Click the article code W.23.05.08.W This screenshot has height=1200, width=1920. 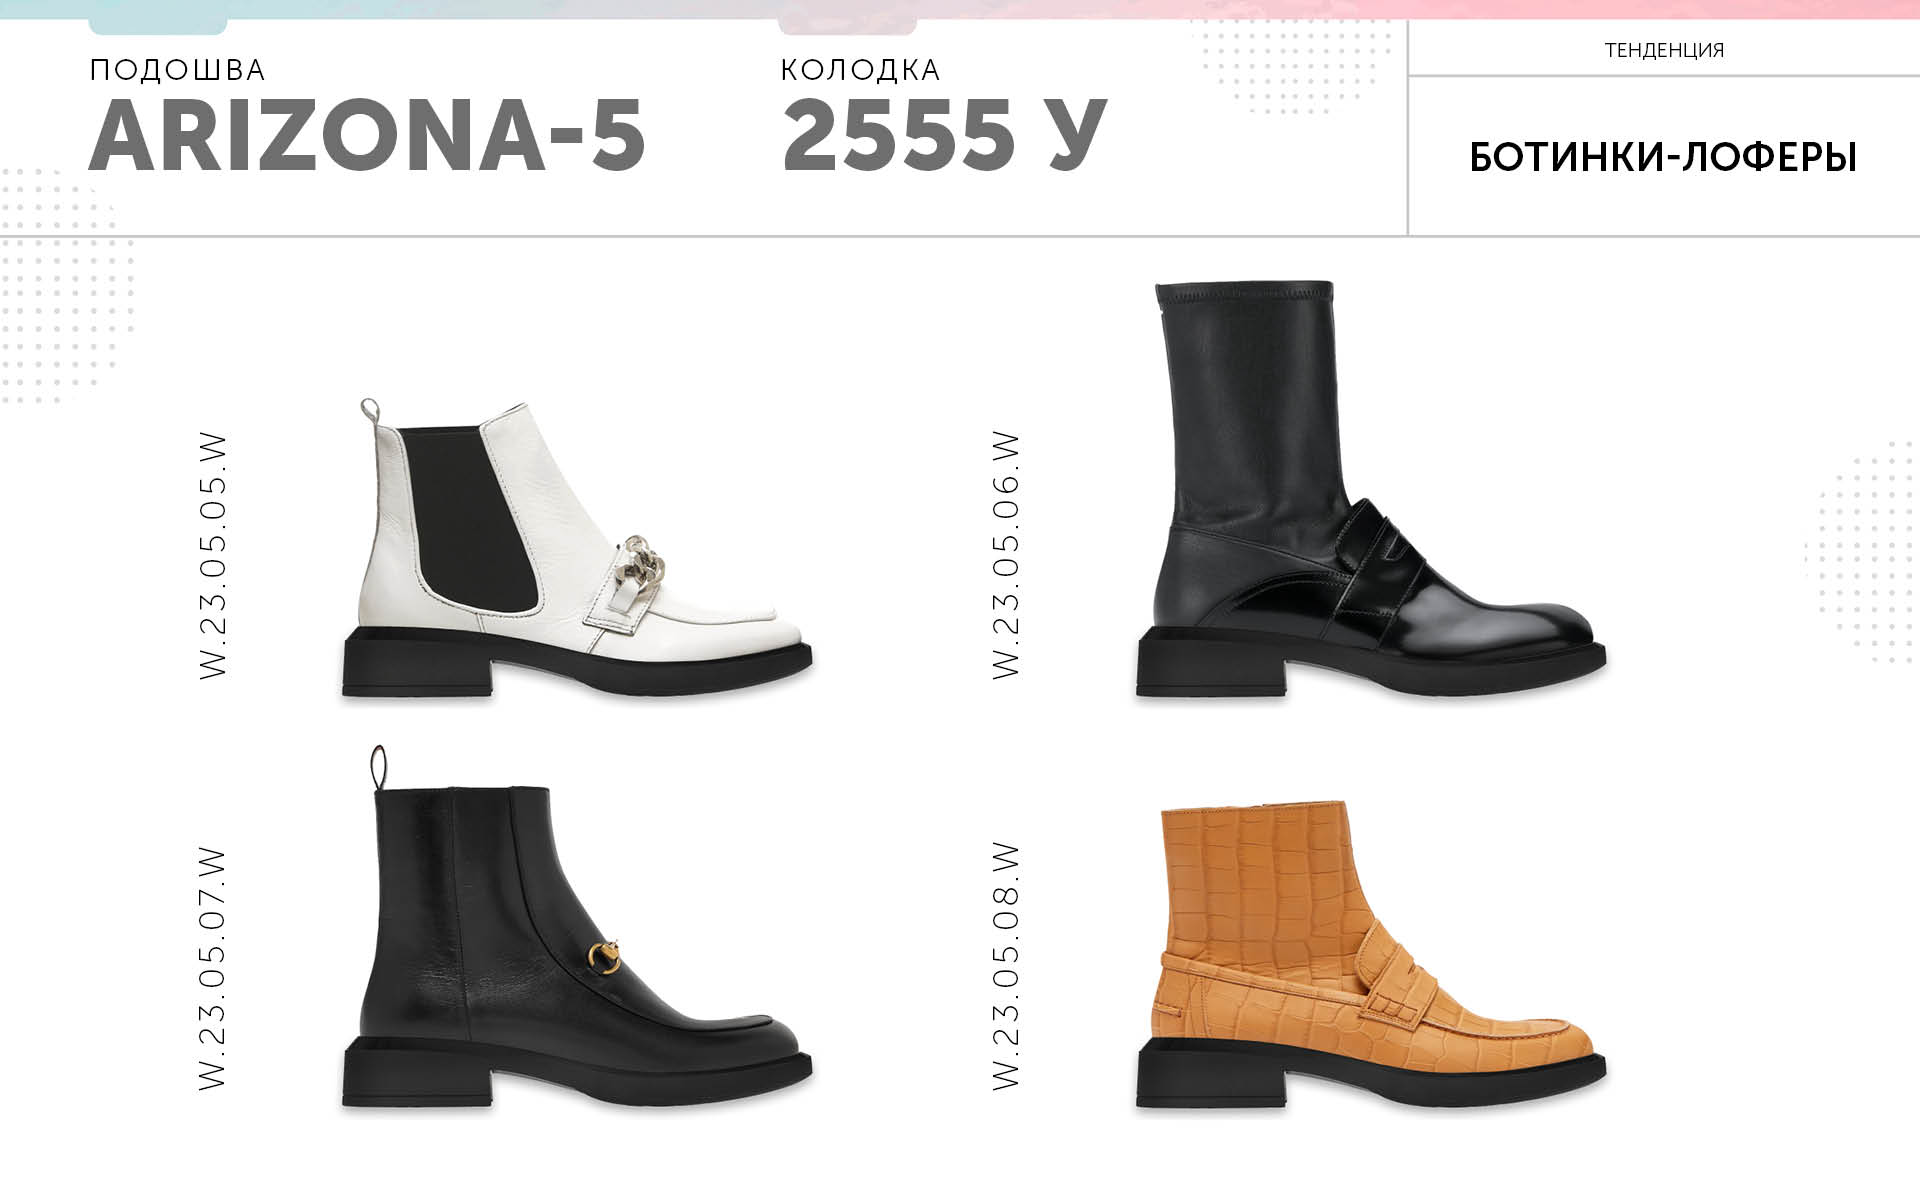point(1006,967)
